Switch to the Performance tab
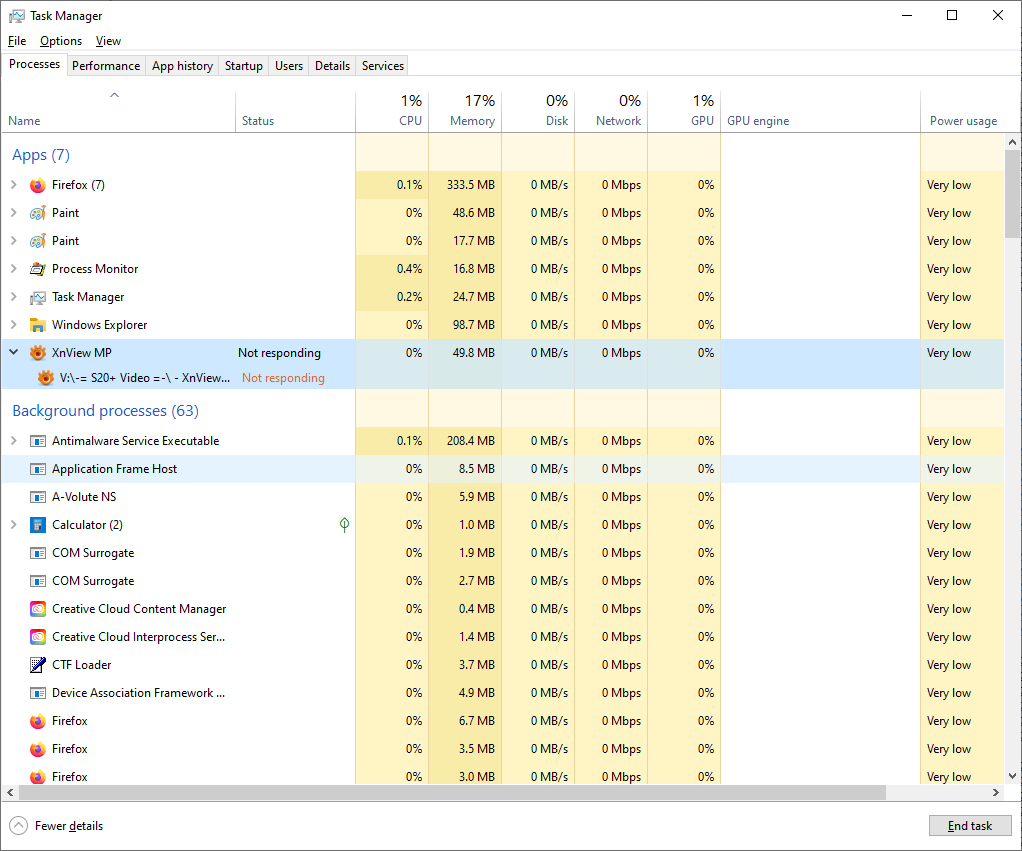Viewport: 1022px width, 851px height. pos(105,66)
